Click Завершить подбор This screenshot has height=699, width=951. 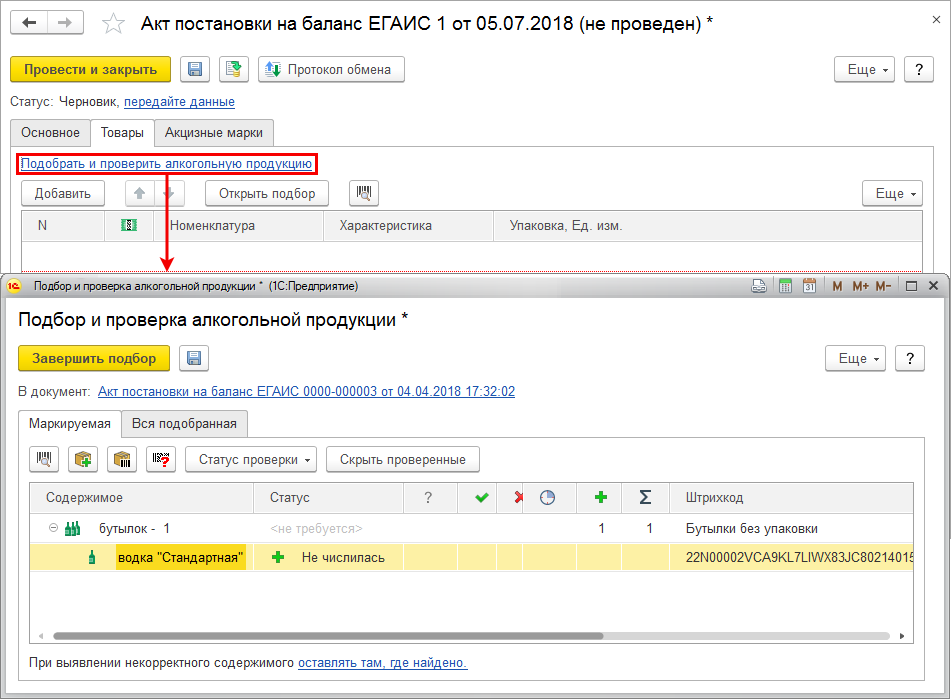[94, 358]
